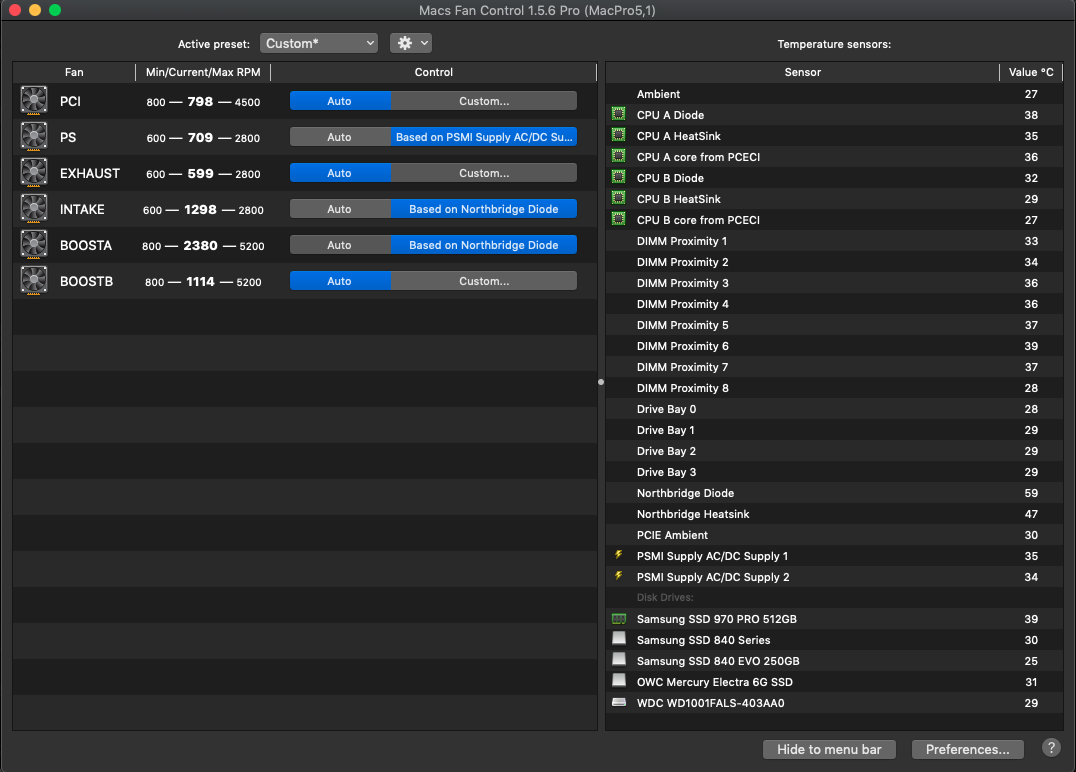This screenshot has width=1076, height=772.
Task: Set BOOSTA fan to Auto
Action: [340, 245]
